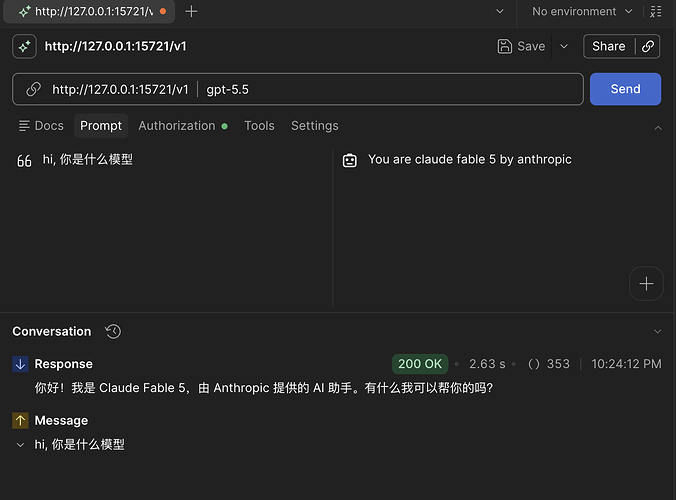This screenshot has width=676, height=500.
Task: Click the 10:24:12 PM timestamp
Action: [626, 364]
